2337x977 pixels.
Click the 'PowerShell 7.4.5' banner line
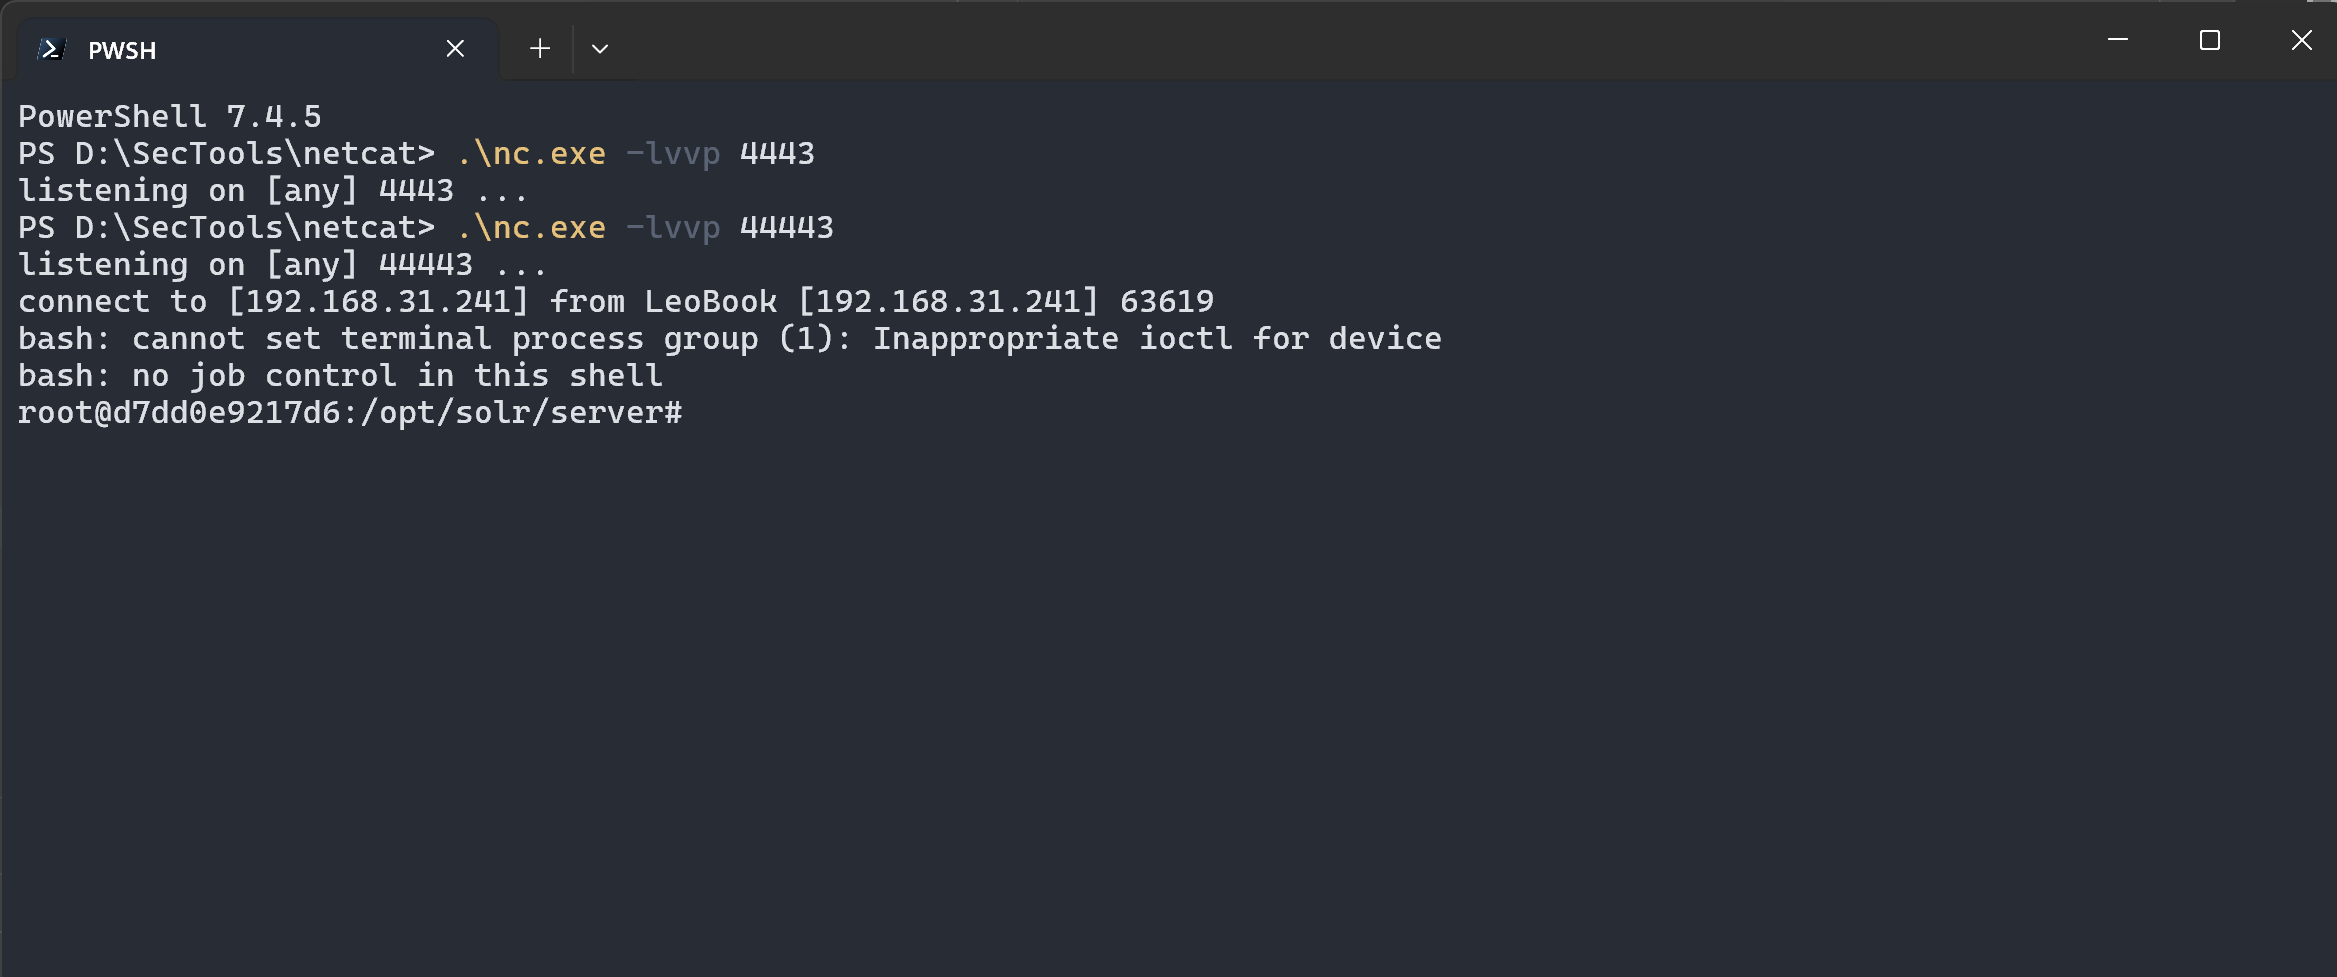170,117
